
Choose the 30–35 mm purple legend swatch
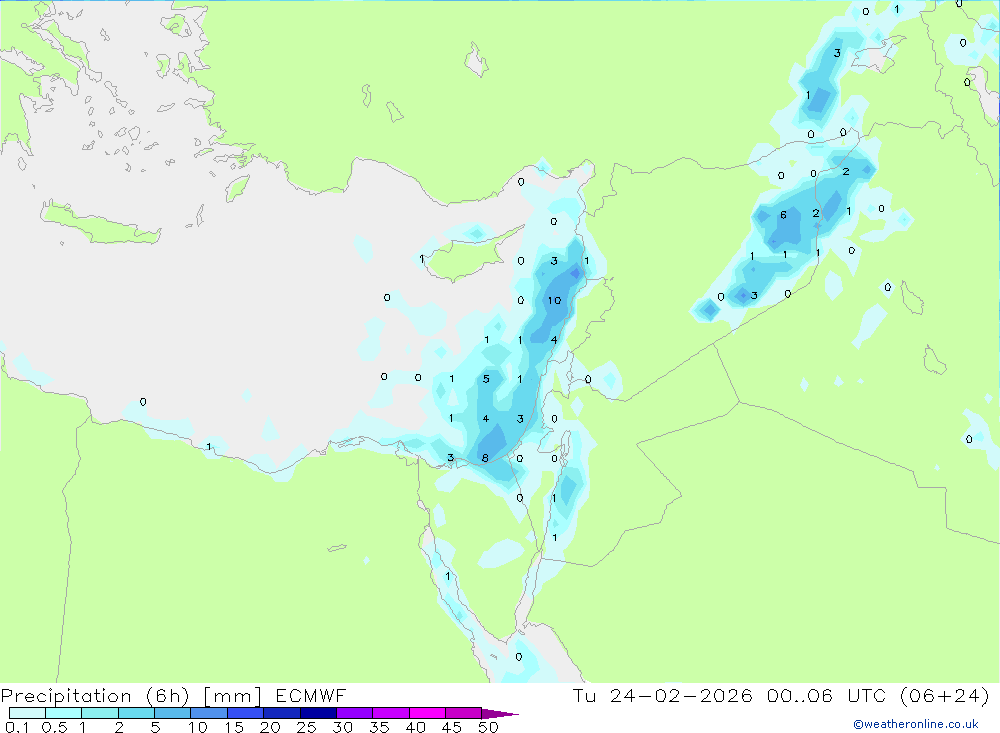pos(355,713)
